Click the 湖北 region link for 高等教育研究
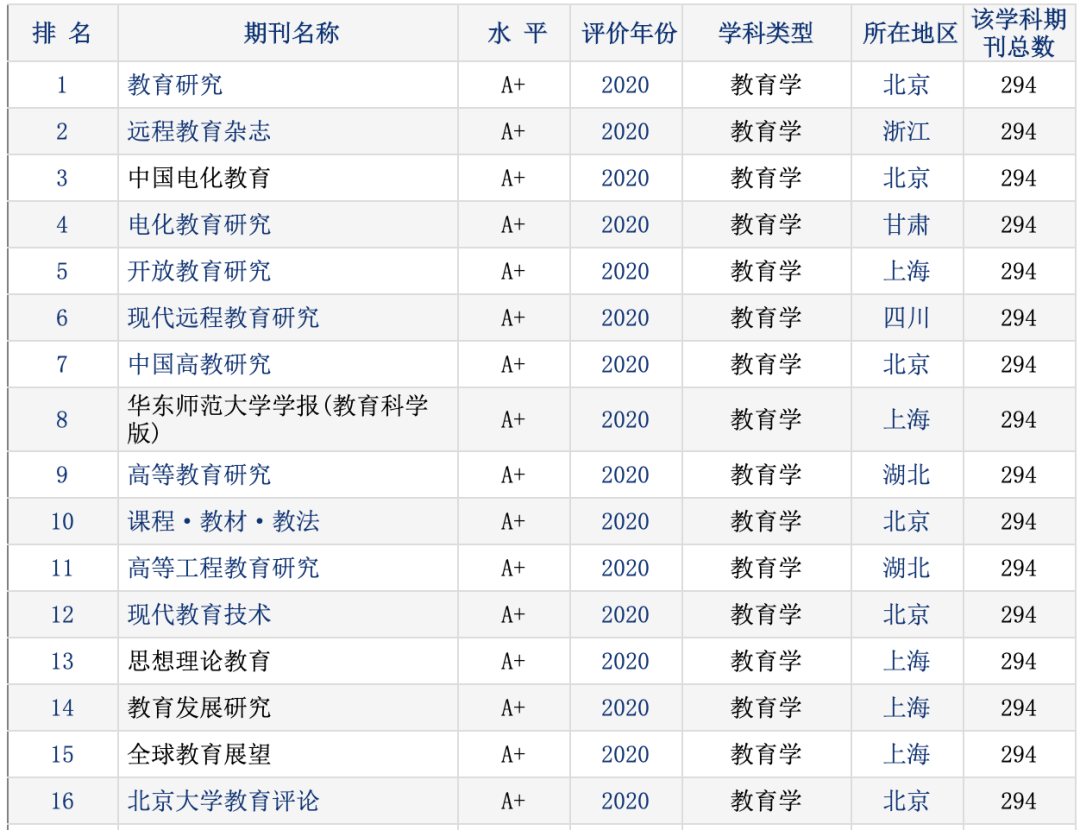The height and width of the screenshot is (830, 1080). (906, 475)
